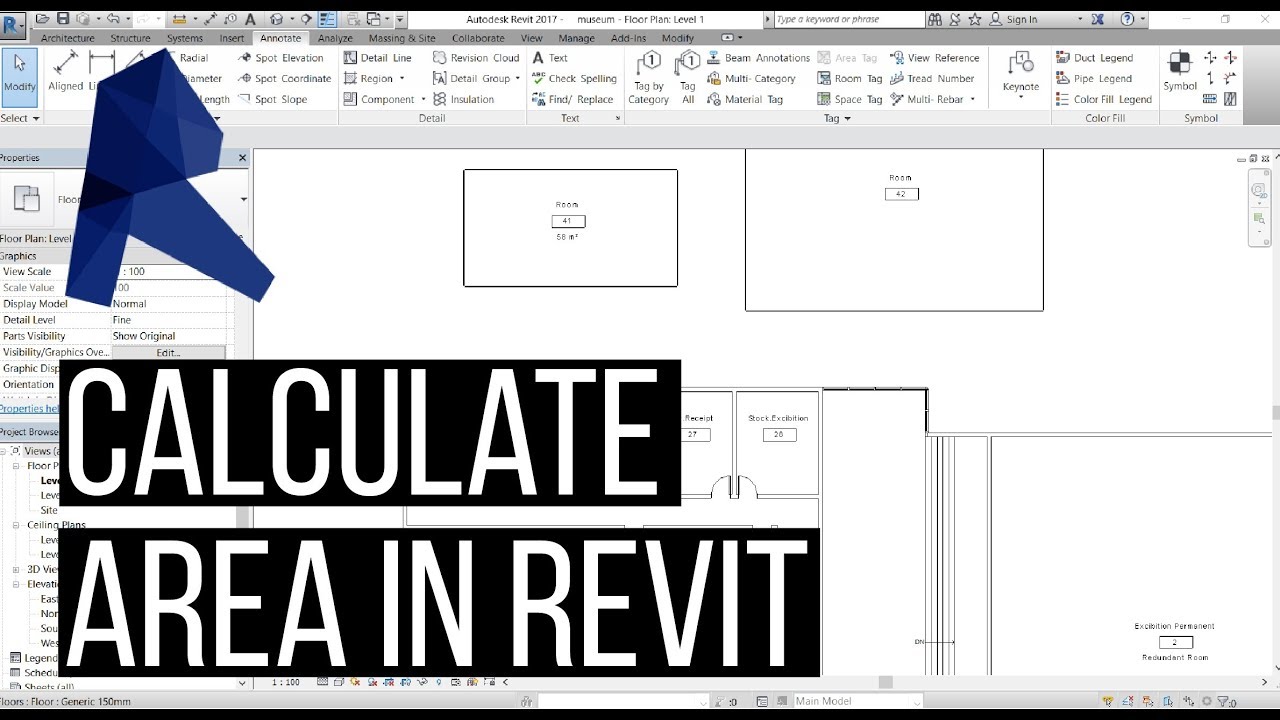Viewport: 1280px width, 720px height.
Task: Click the Space Tag tool
Action: (850, 100)
